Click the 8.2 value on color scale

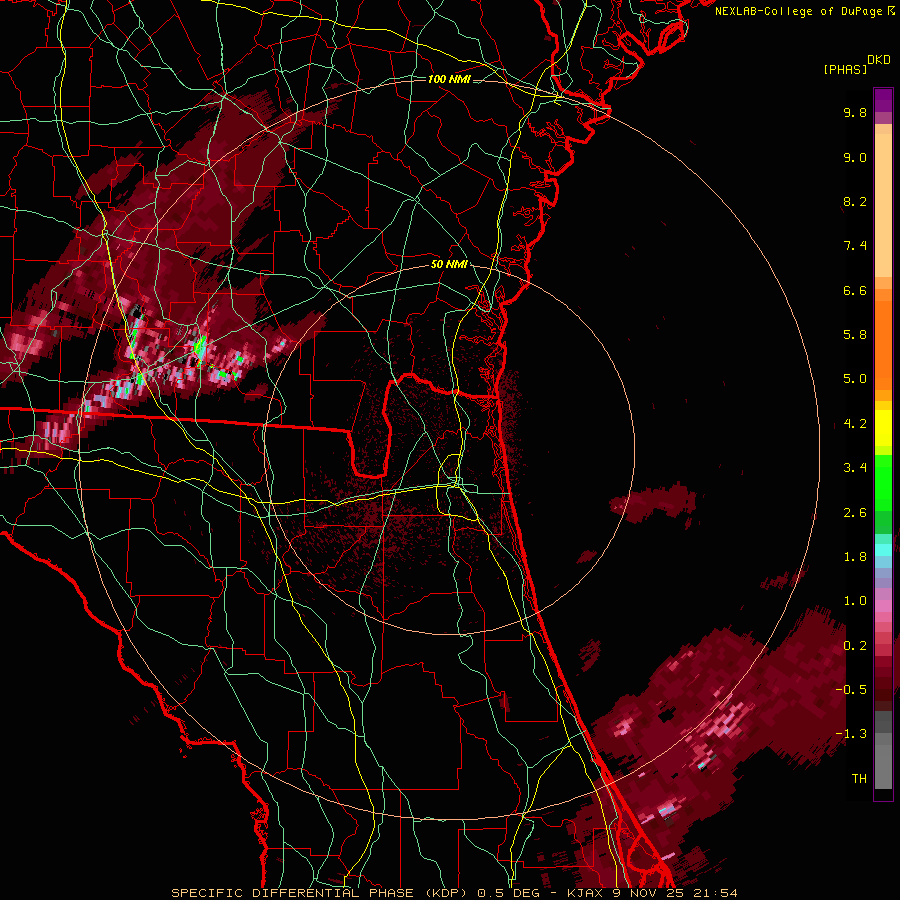click(855, 201)
